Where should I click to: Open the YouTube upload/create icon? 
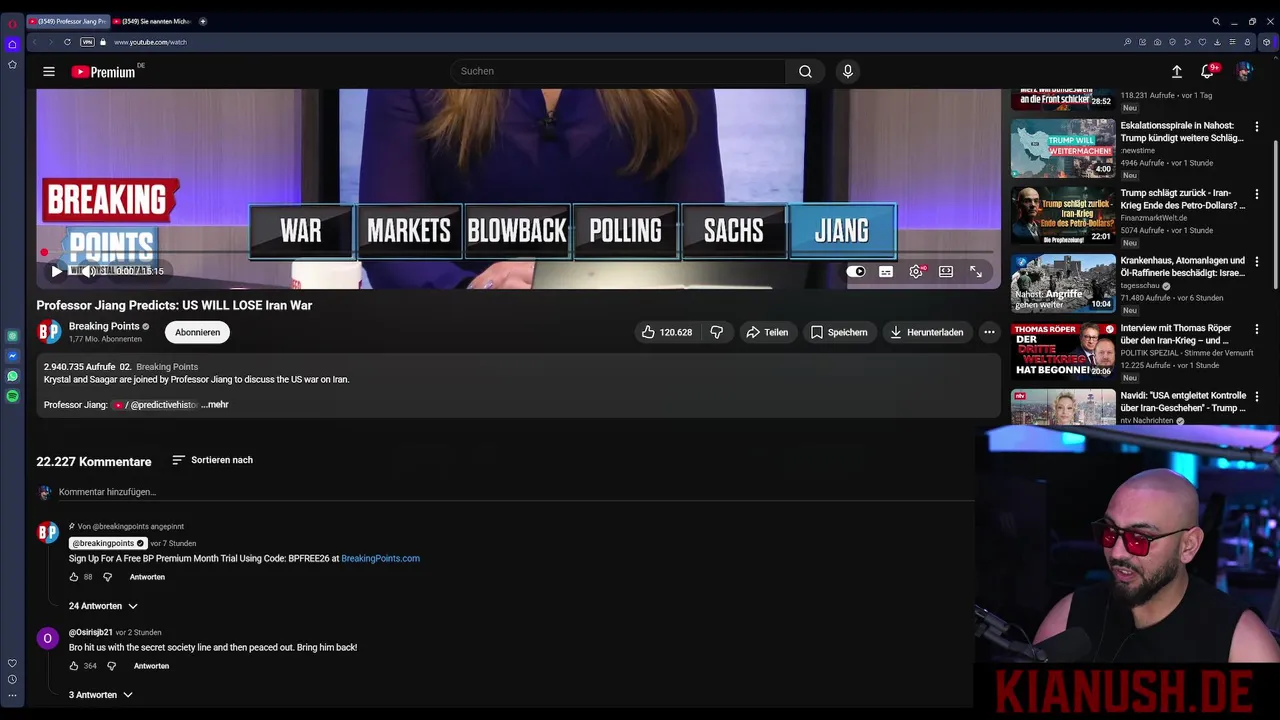point(1177,71)
